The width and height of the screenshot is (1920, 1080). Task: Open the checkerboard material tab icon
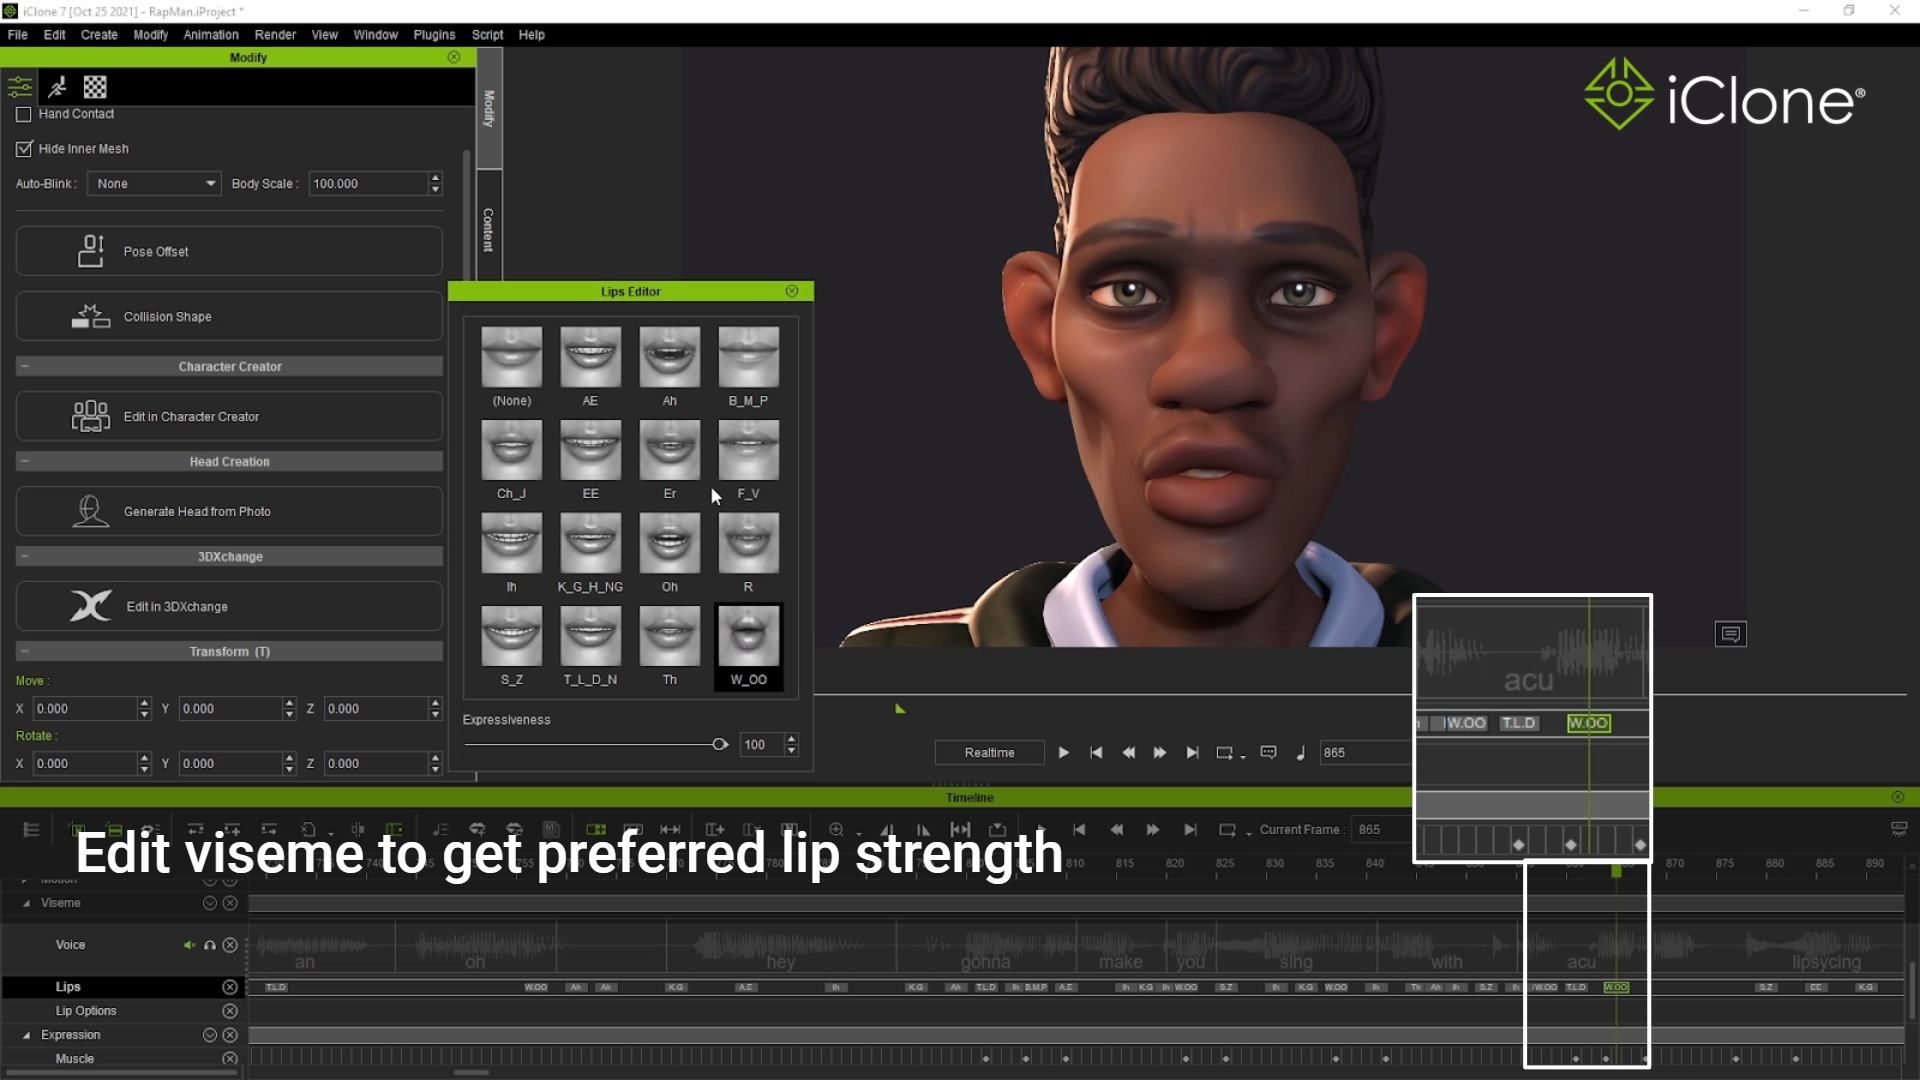pyautogui.click(x=95, y=87)
